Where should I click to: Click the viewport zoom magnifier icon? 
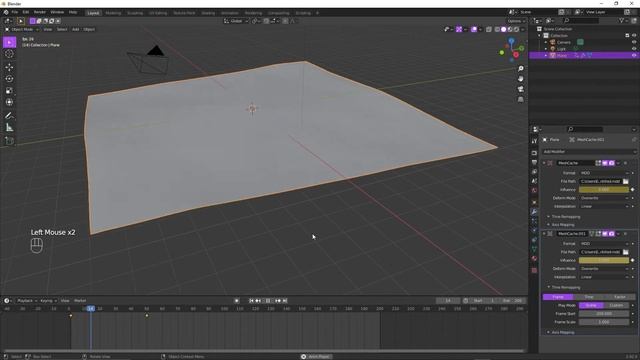coord(520,69)
